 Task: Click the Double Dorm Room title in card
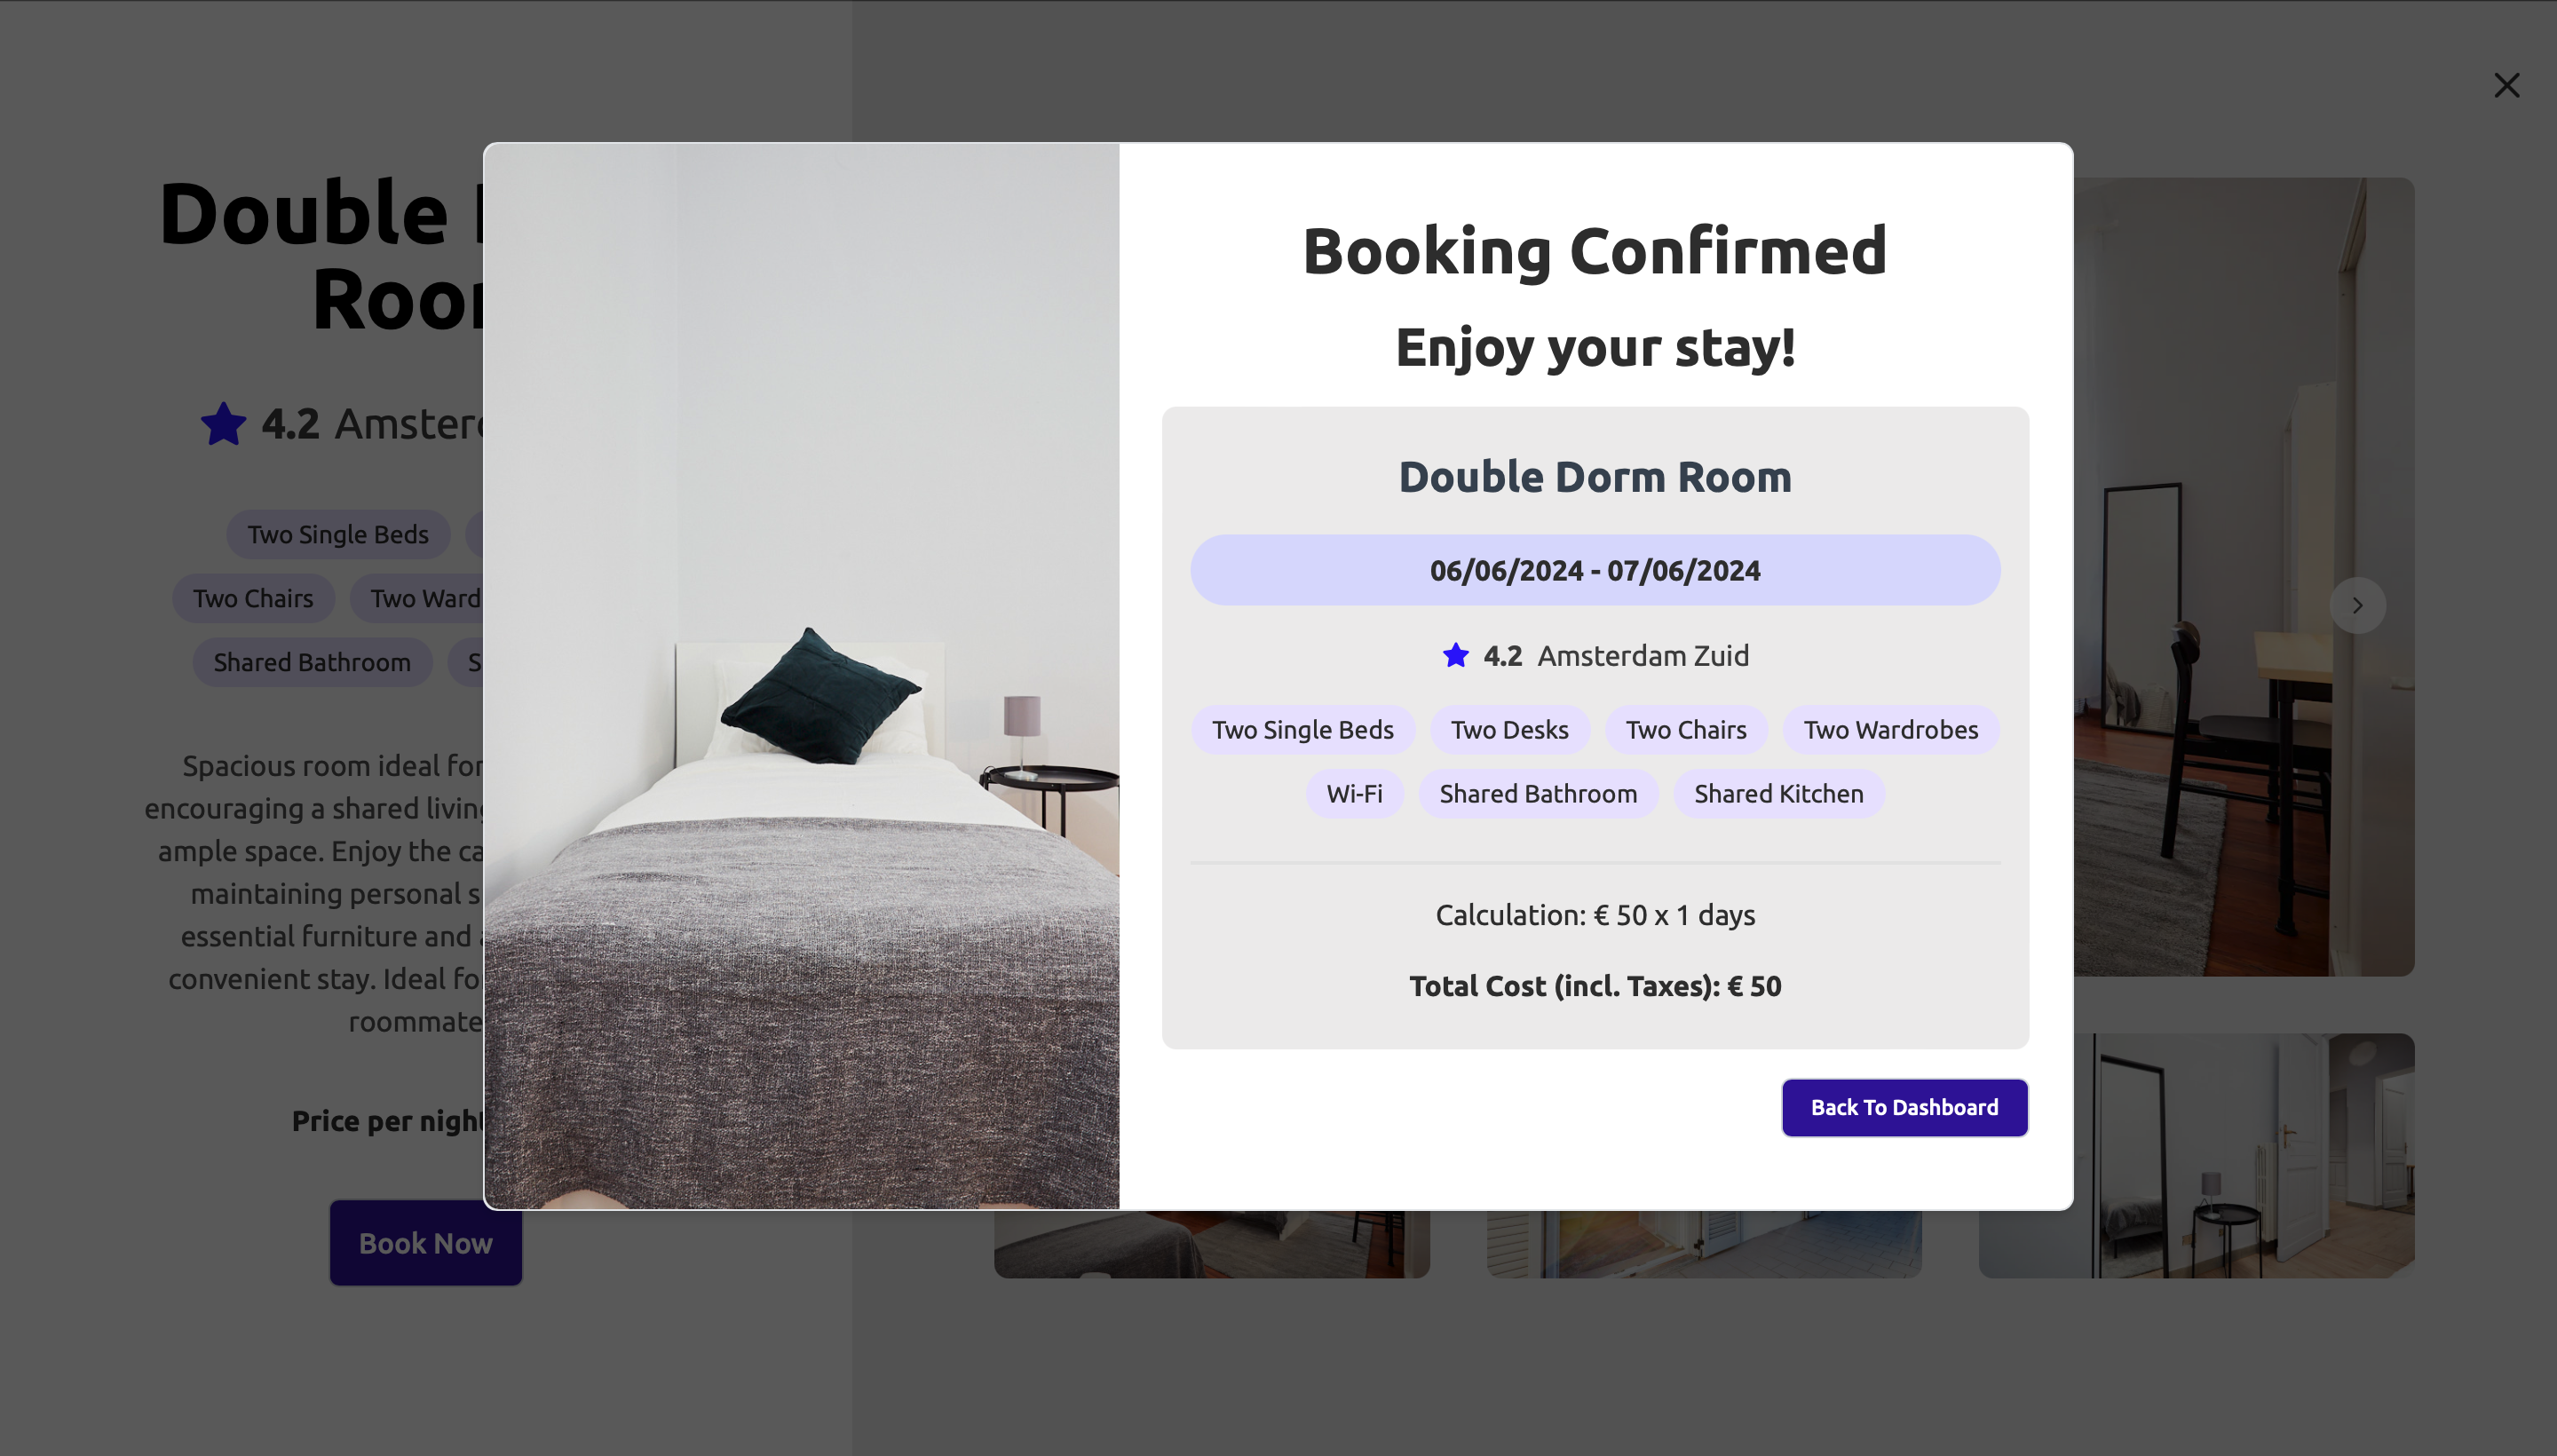click(1595, 477)
